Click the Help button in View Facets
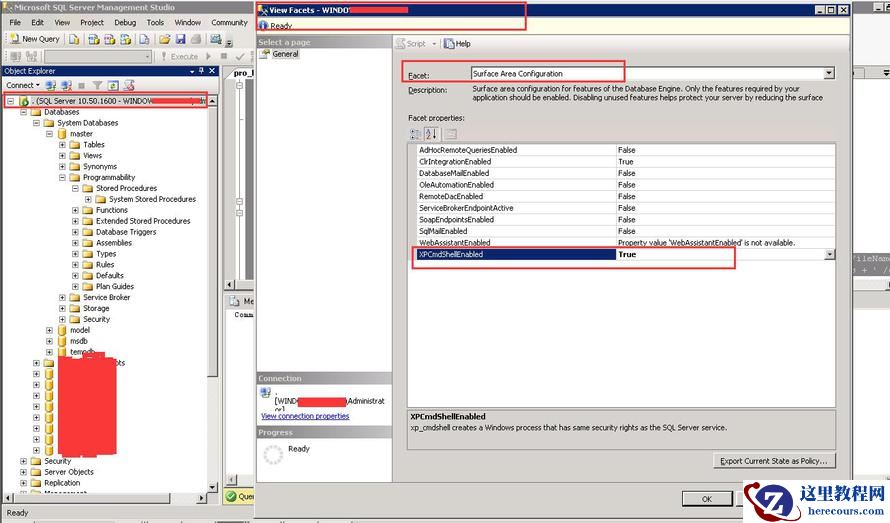 (457, 44)
